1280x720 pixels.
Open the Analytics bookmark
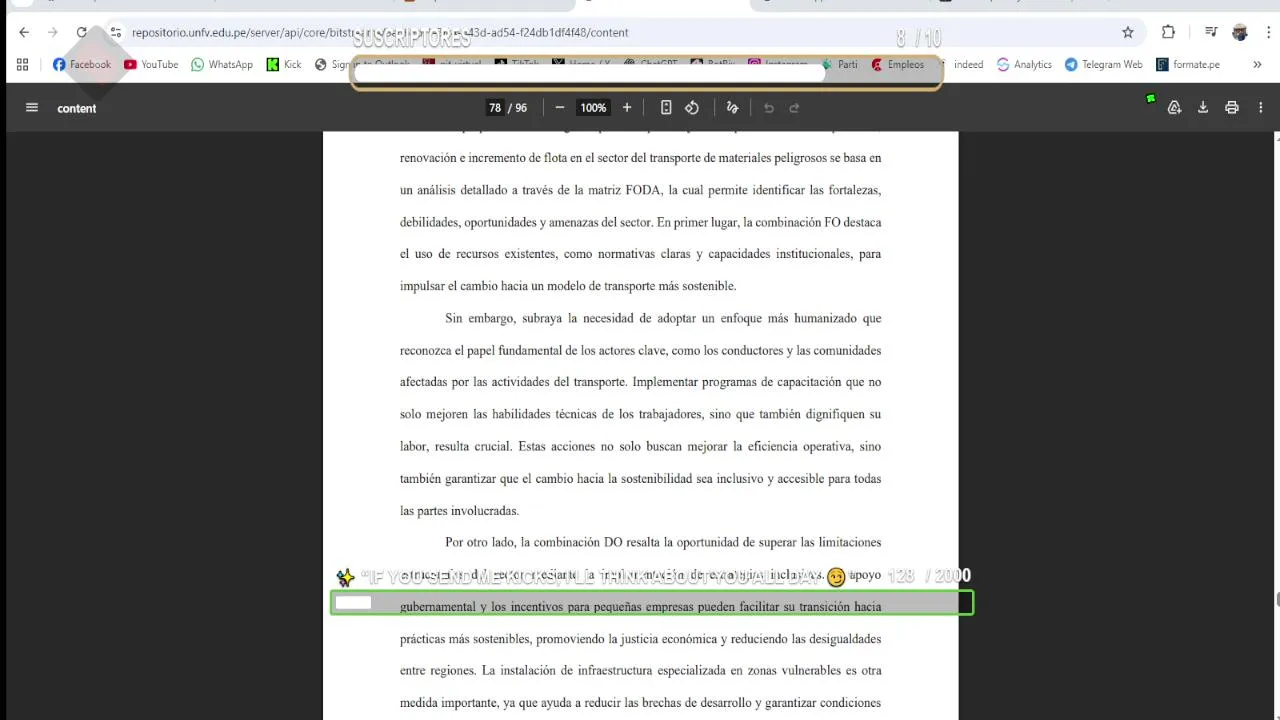(x=1024, y=64)
